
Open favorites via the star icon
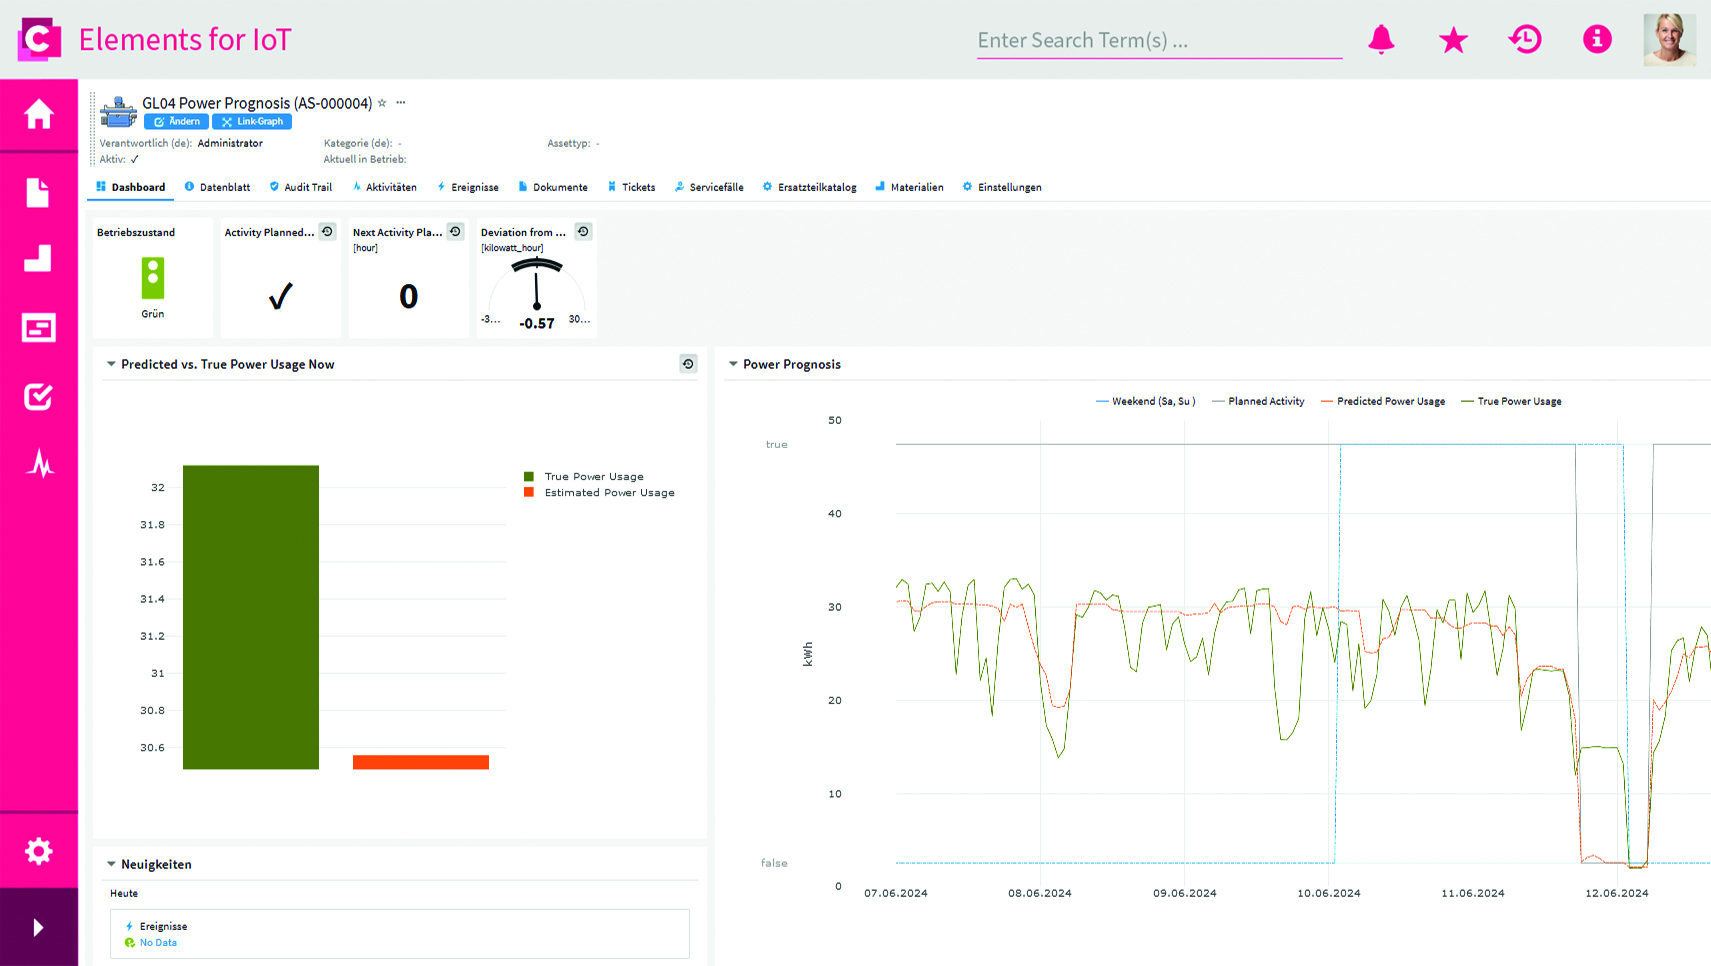point(1453,40)
